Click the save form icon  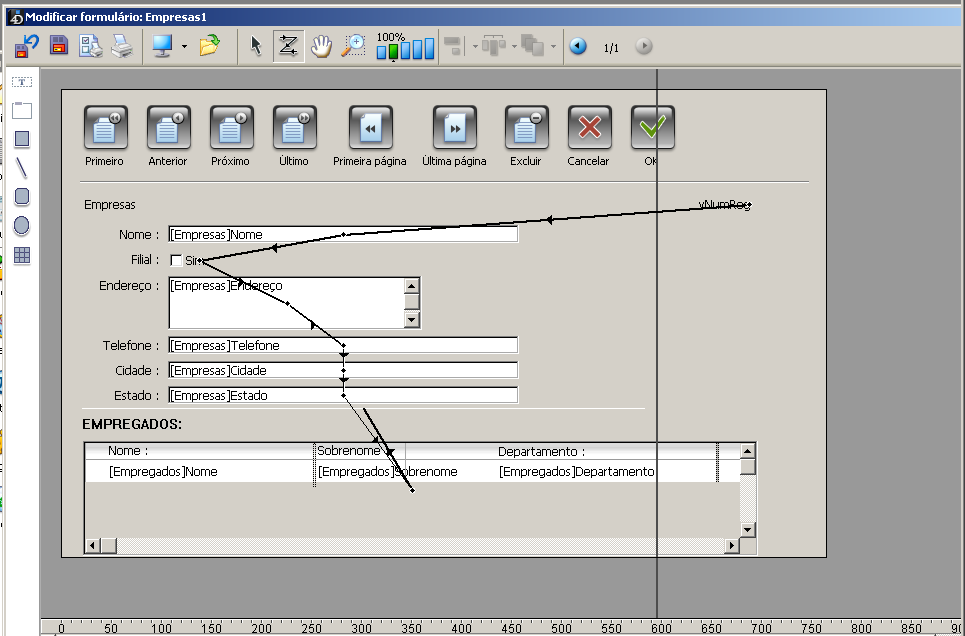click(59, 46)
